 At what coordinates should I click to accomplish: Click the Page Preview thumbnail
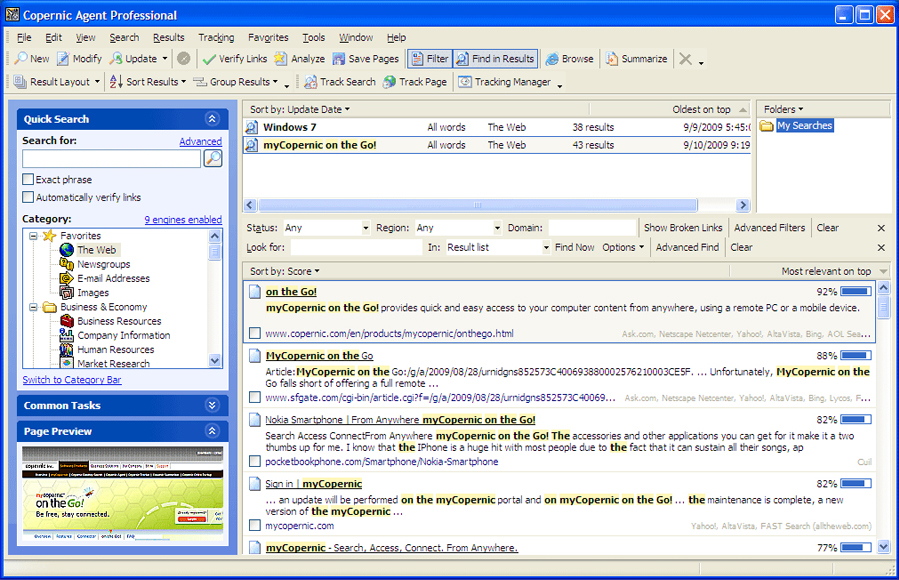[123, 493]
